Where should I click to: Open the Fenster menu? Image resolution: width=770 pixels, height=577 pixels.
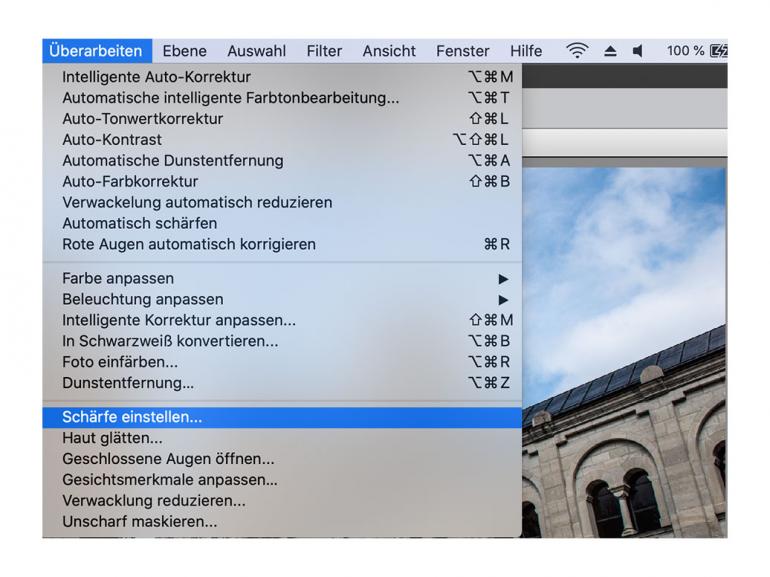tap(463, 51)
